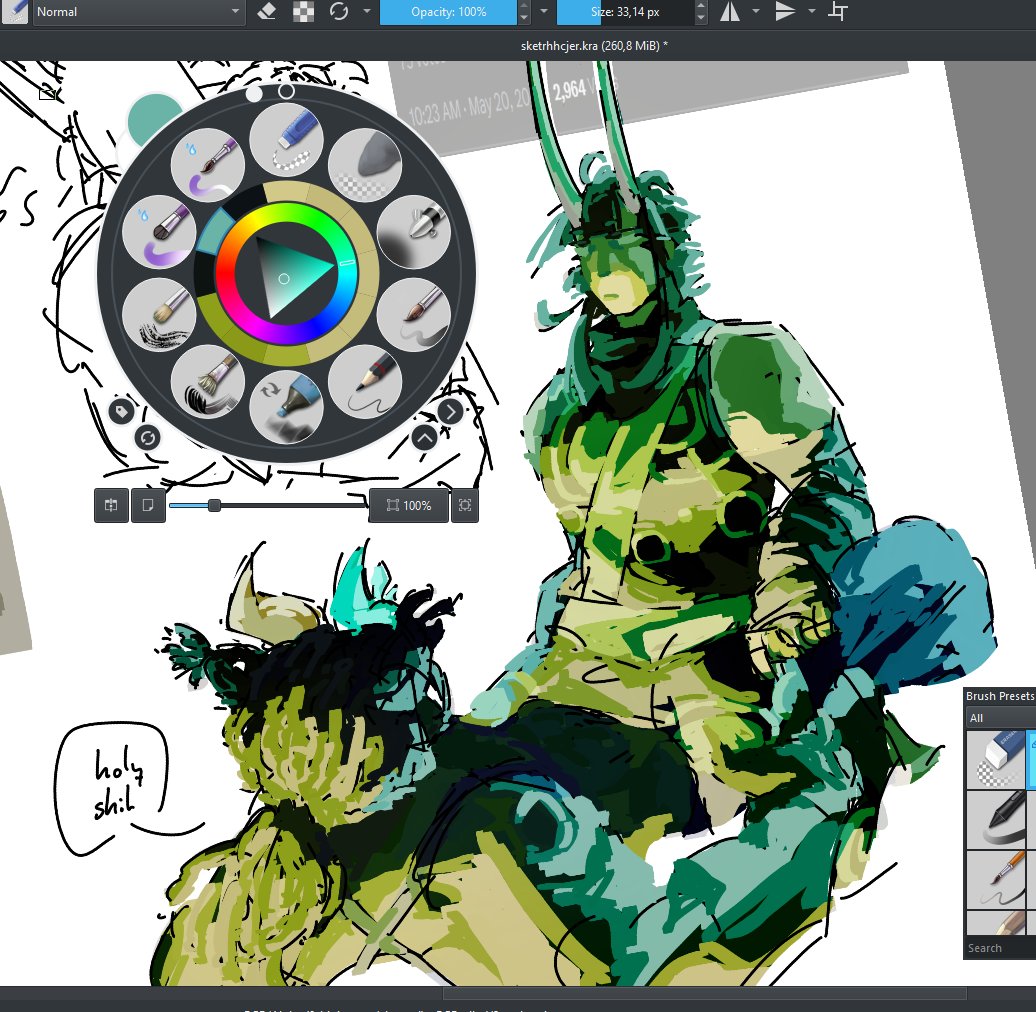Click the zoom slider below the popup palette
Image resolution: width=1036 pixels, height=1012 pixels.
[268, 505]
